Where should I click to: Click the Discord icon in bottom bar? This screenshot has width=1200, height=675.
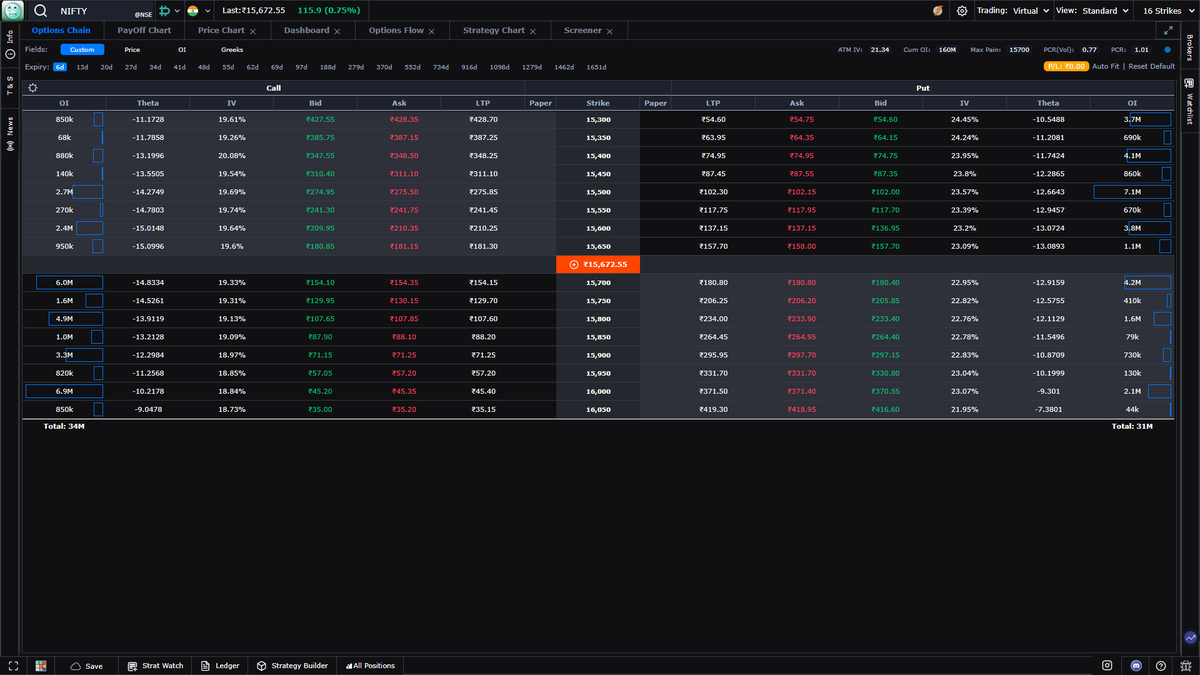pyautogui.click(x=1136, y=665)
